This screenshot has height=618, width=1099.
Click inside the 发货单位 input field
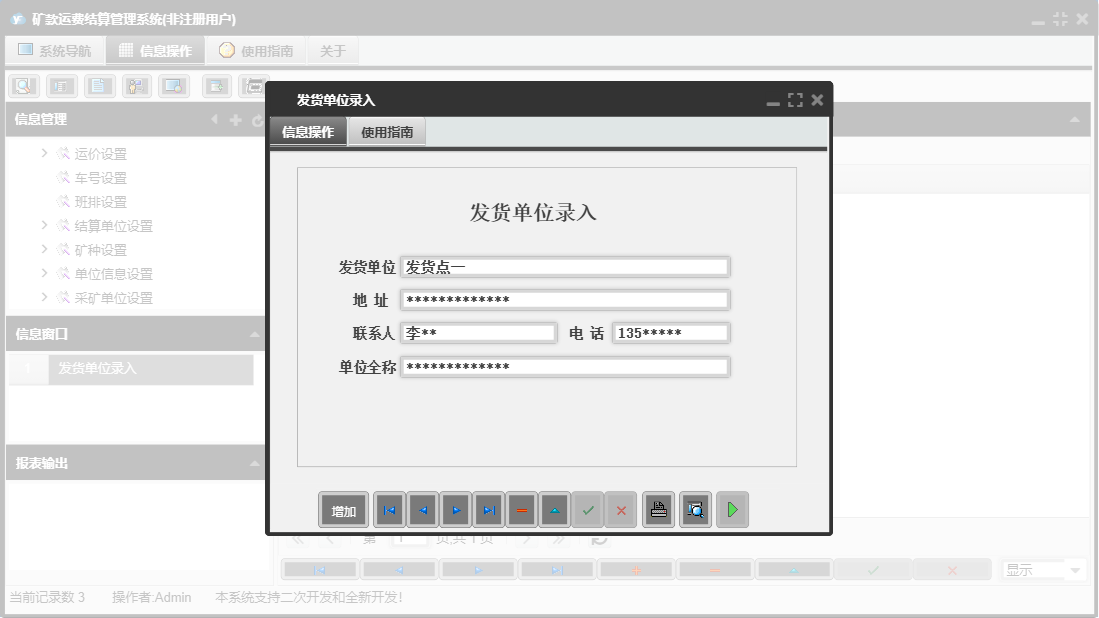(565, 266)
